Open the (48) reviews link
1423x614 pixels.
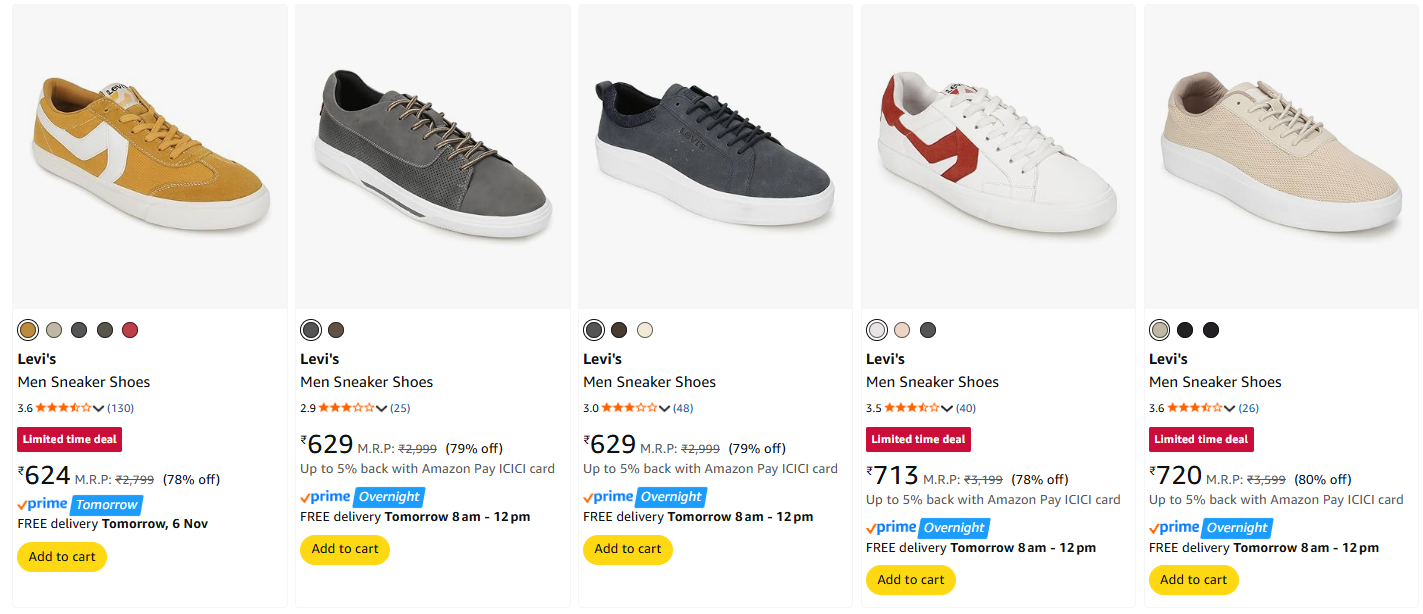pyautogui.click(x=683, y=408)
